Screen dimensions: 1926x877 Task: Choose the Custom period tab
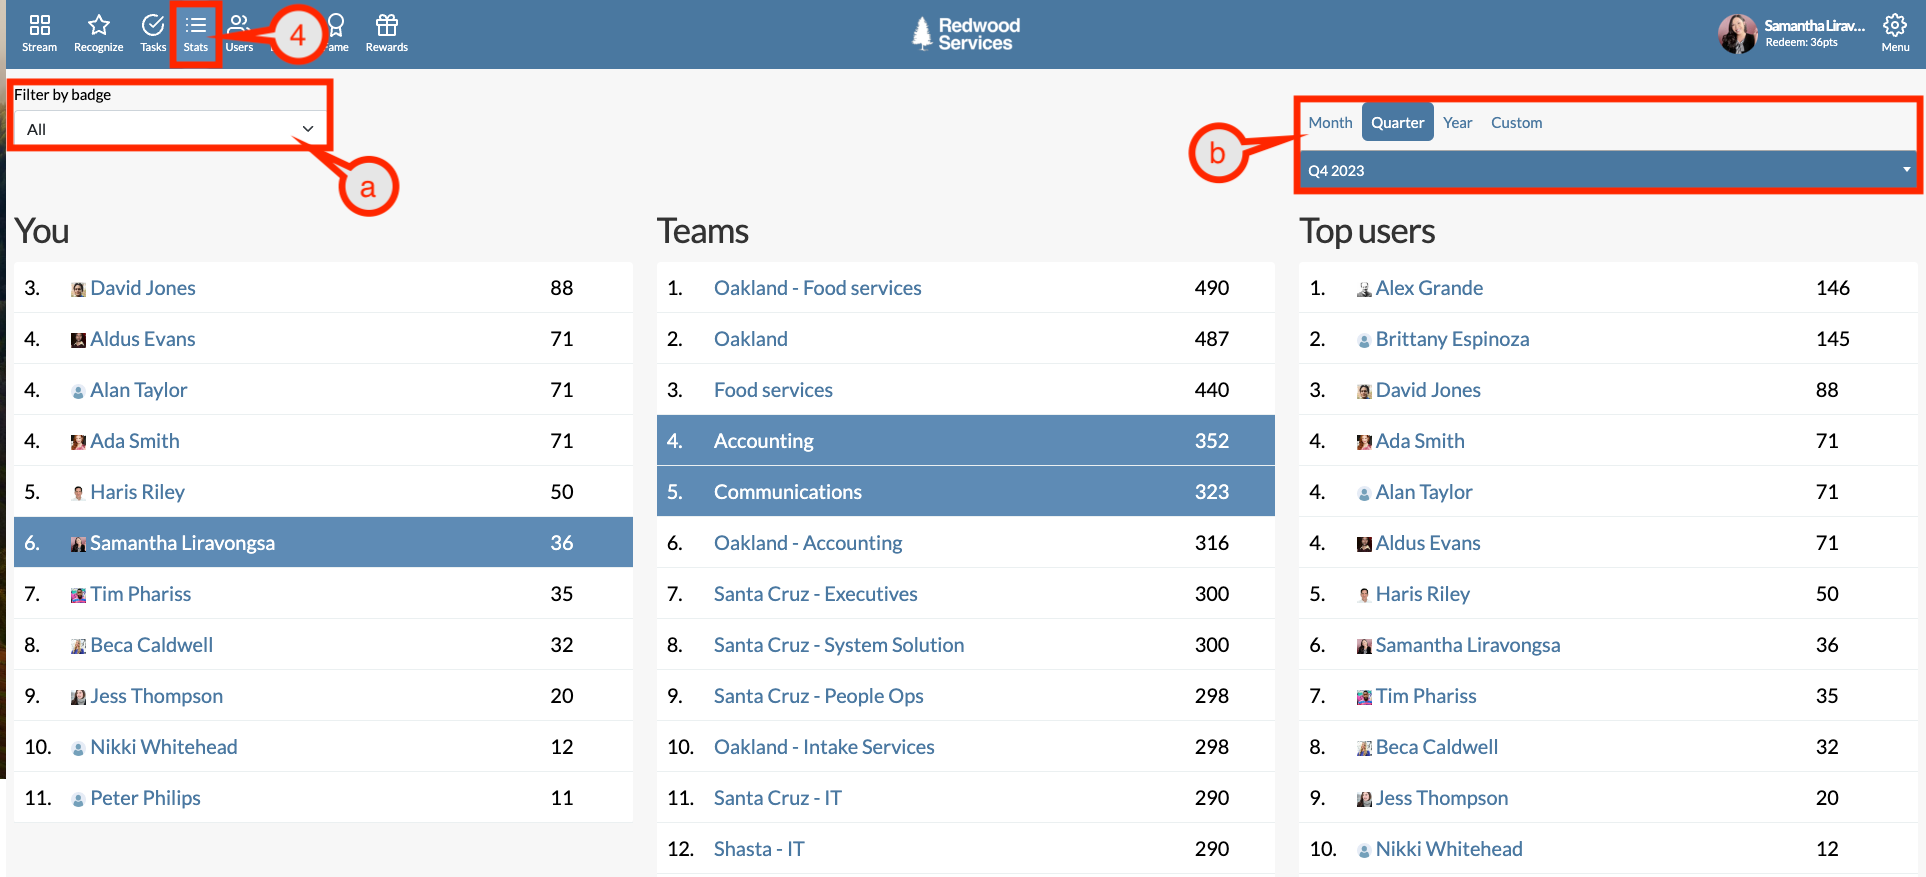(x=1516, y=123)
